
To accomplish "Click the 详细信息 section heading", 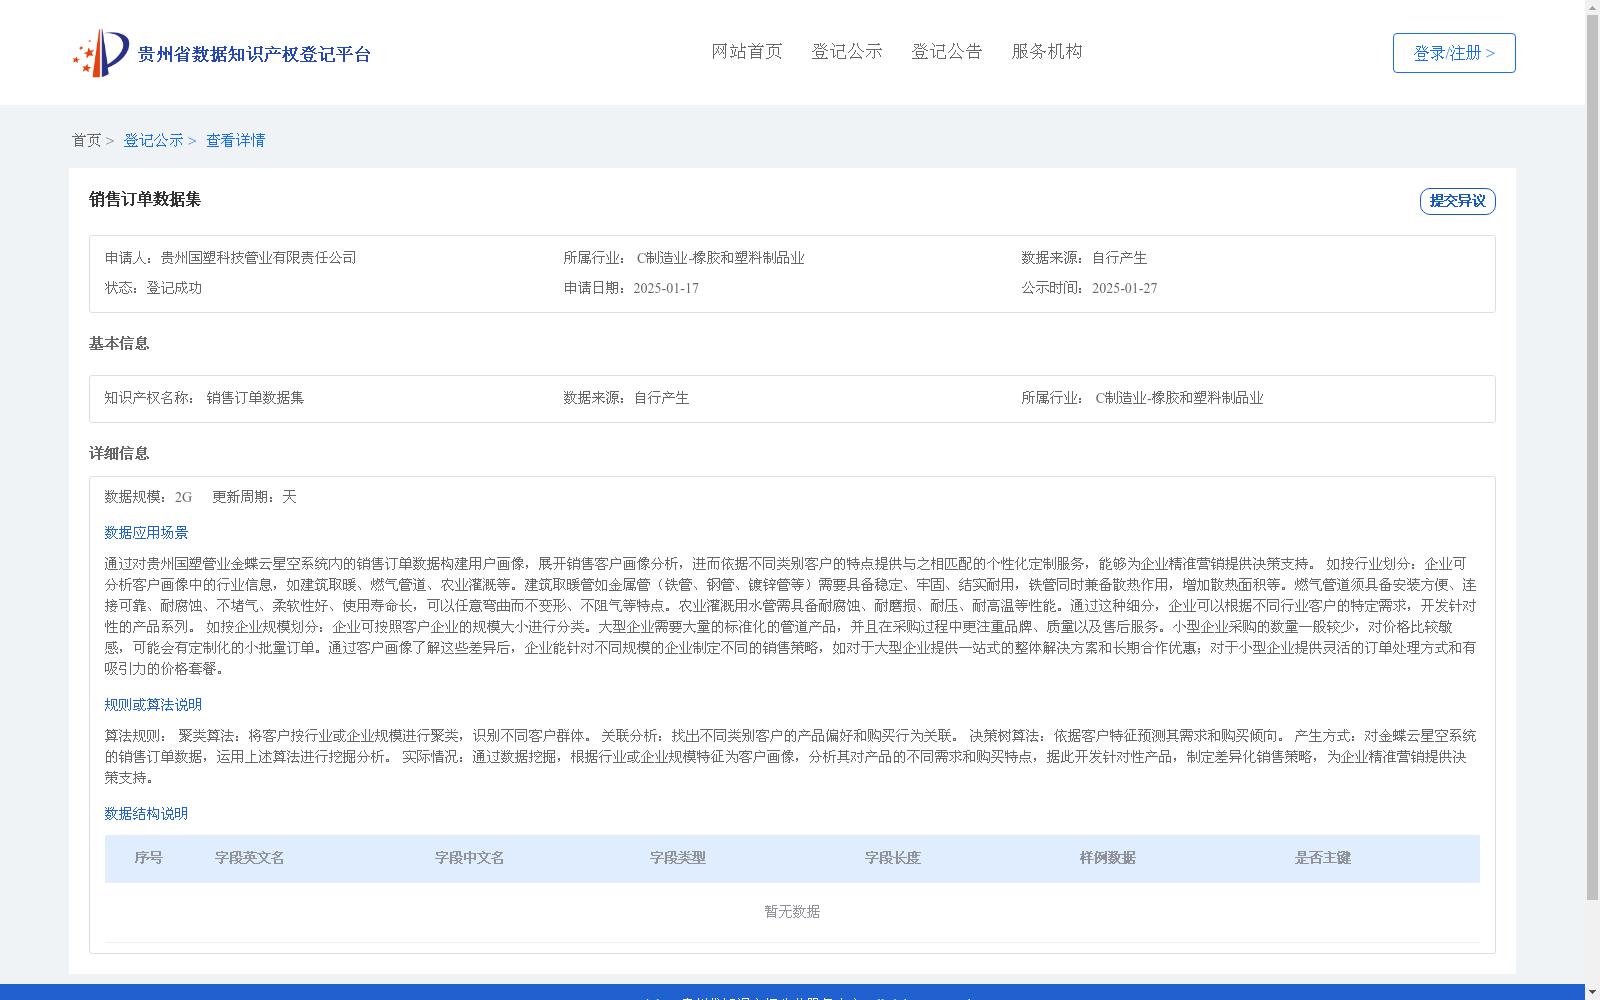I will 119,453.
